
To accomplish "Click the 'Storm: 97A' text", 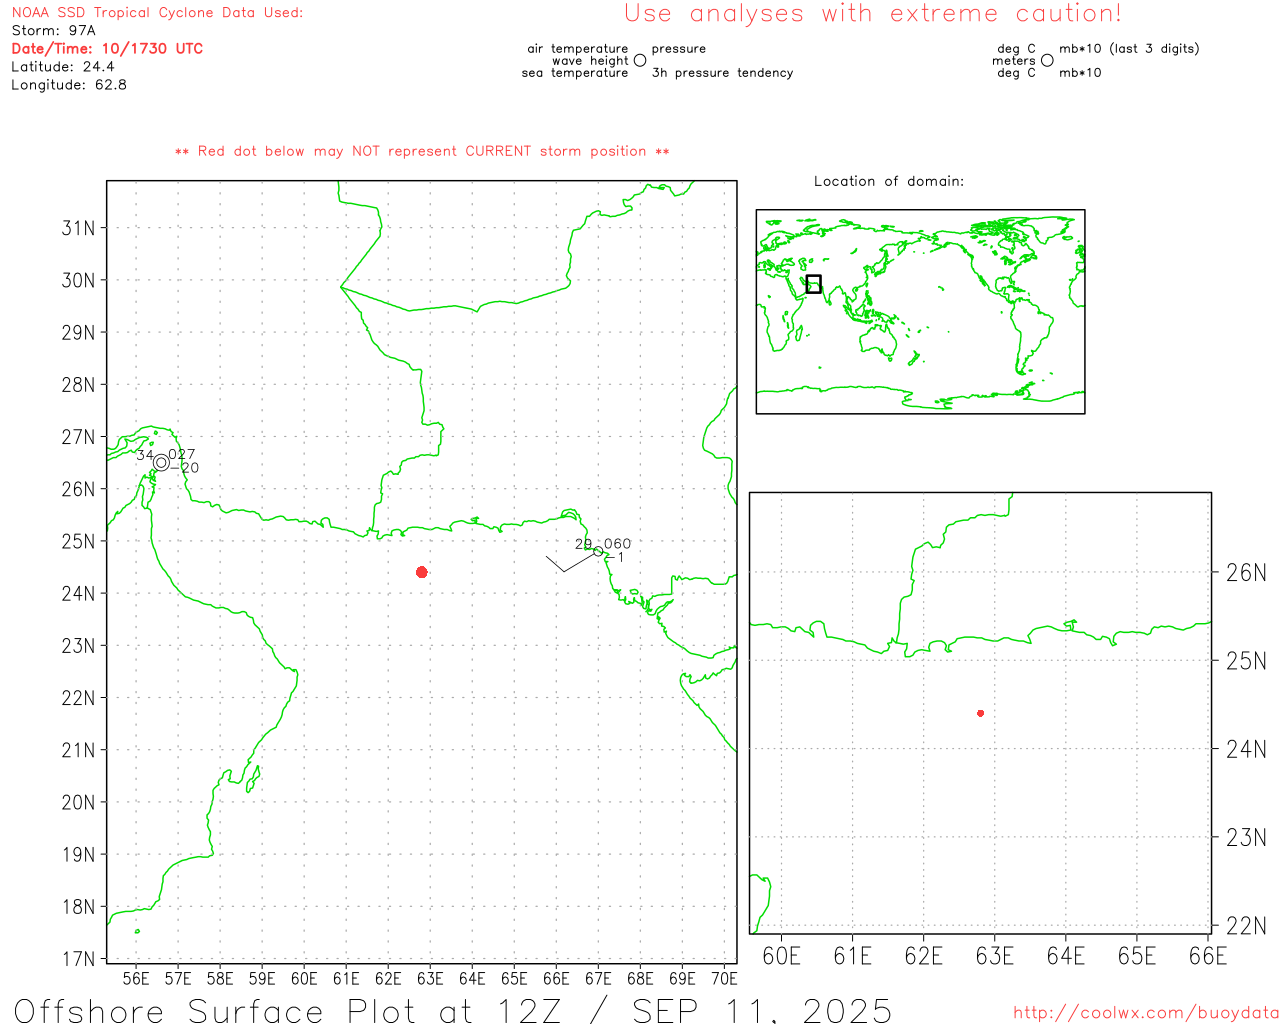I will coord(53,31).
